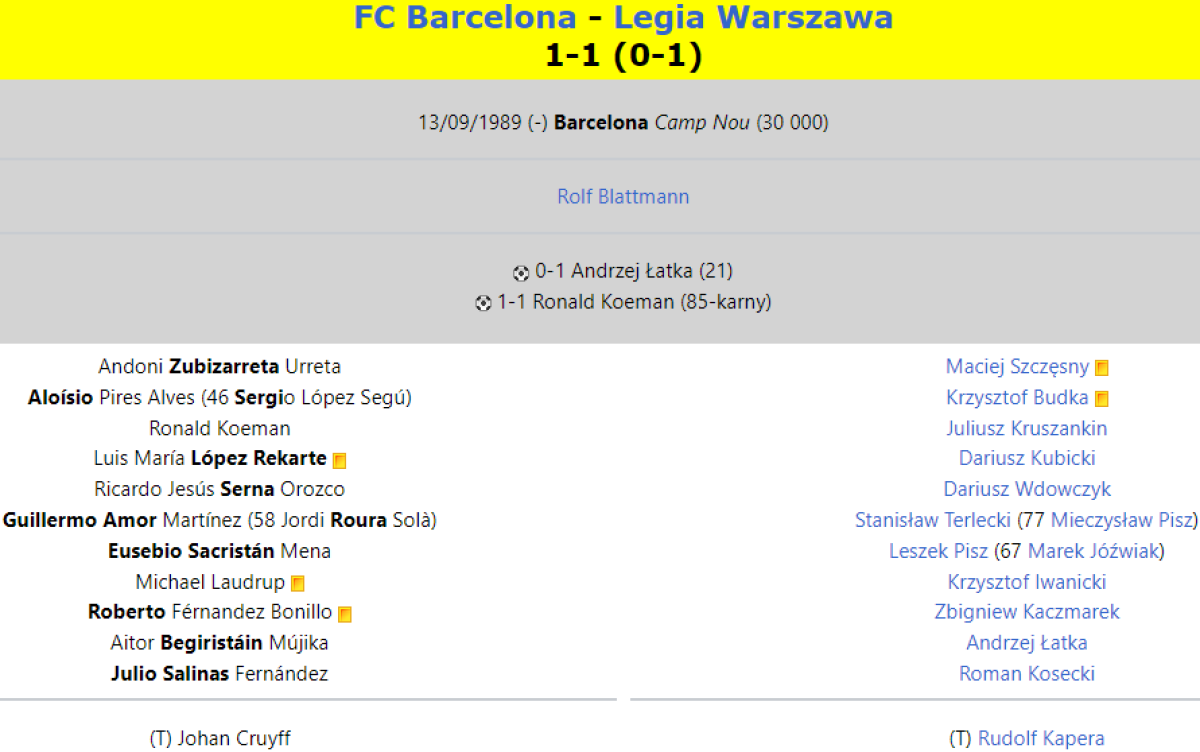Screen dimensions: 1200x752
Task: Click yellow card icon beside Krzysztof Budka
Action: pyautogui.click(x=1102, y=399)
